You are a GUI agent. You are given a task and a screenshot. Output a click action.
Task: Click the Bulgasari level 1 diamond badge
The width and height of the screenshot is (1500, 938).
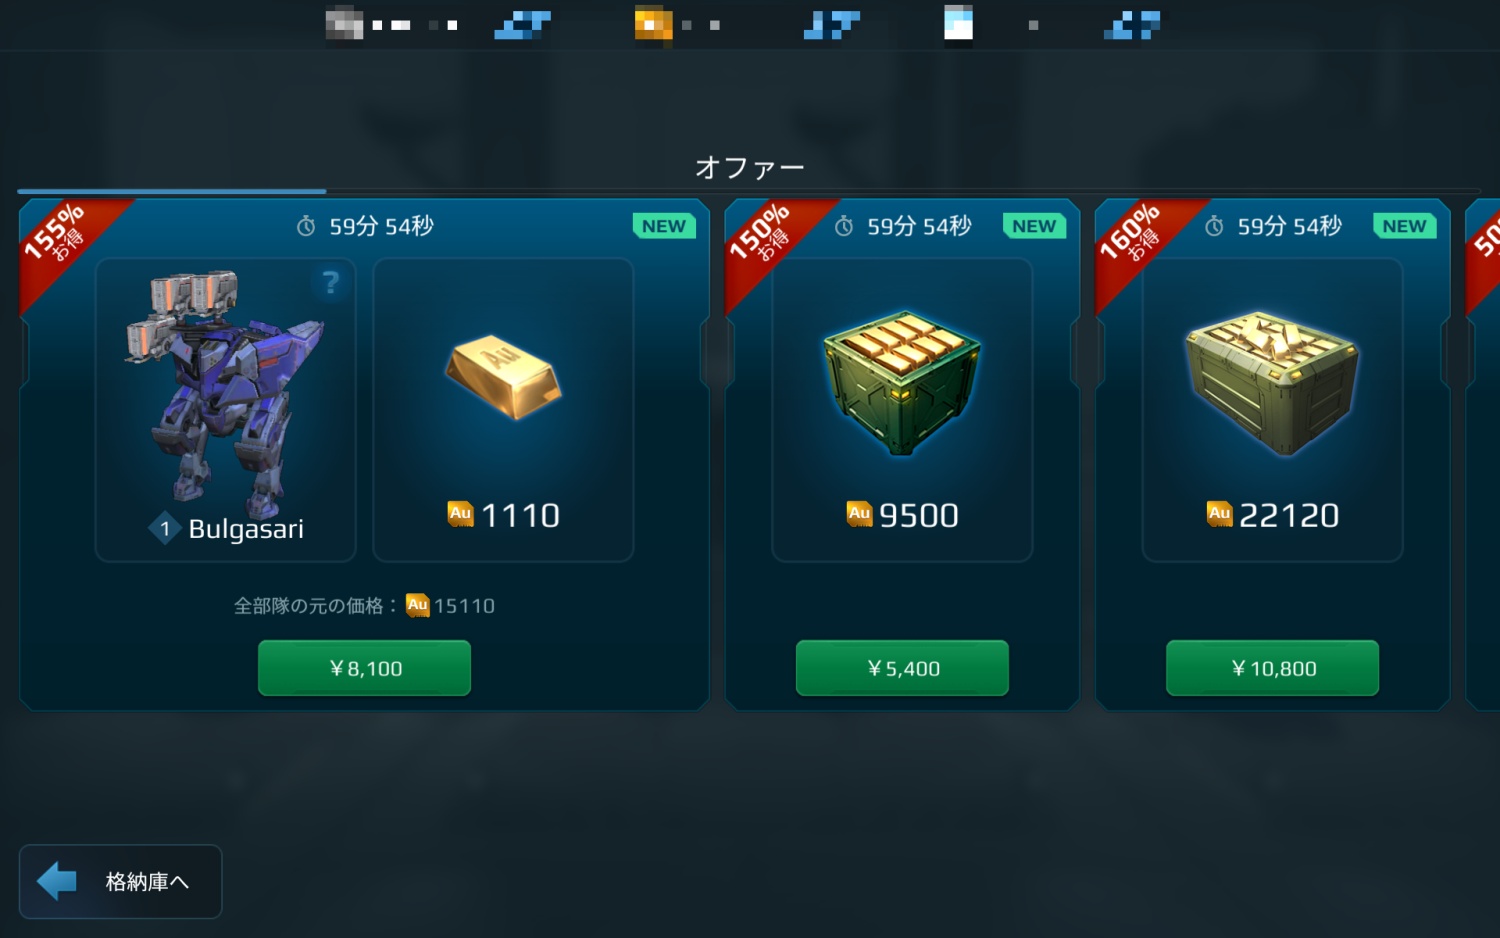(165, 528)
